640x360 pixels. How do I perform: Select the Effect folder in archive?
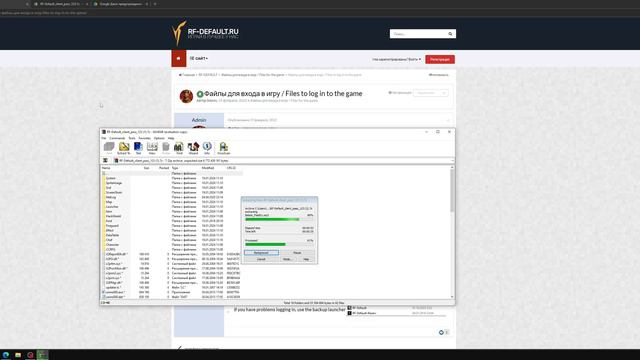point(109,230)
